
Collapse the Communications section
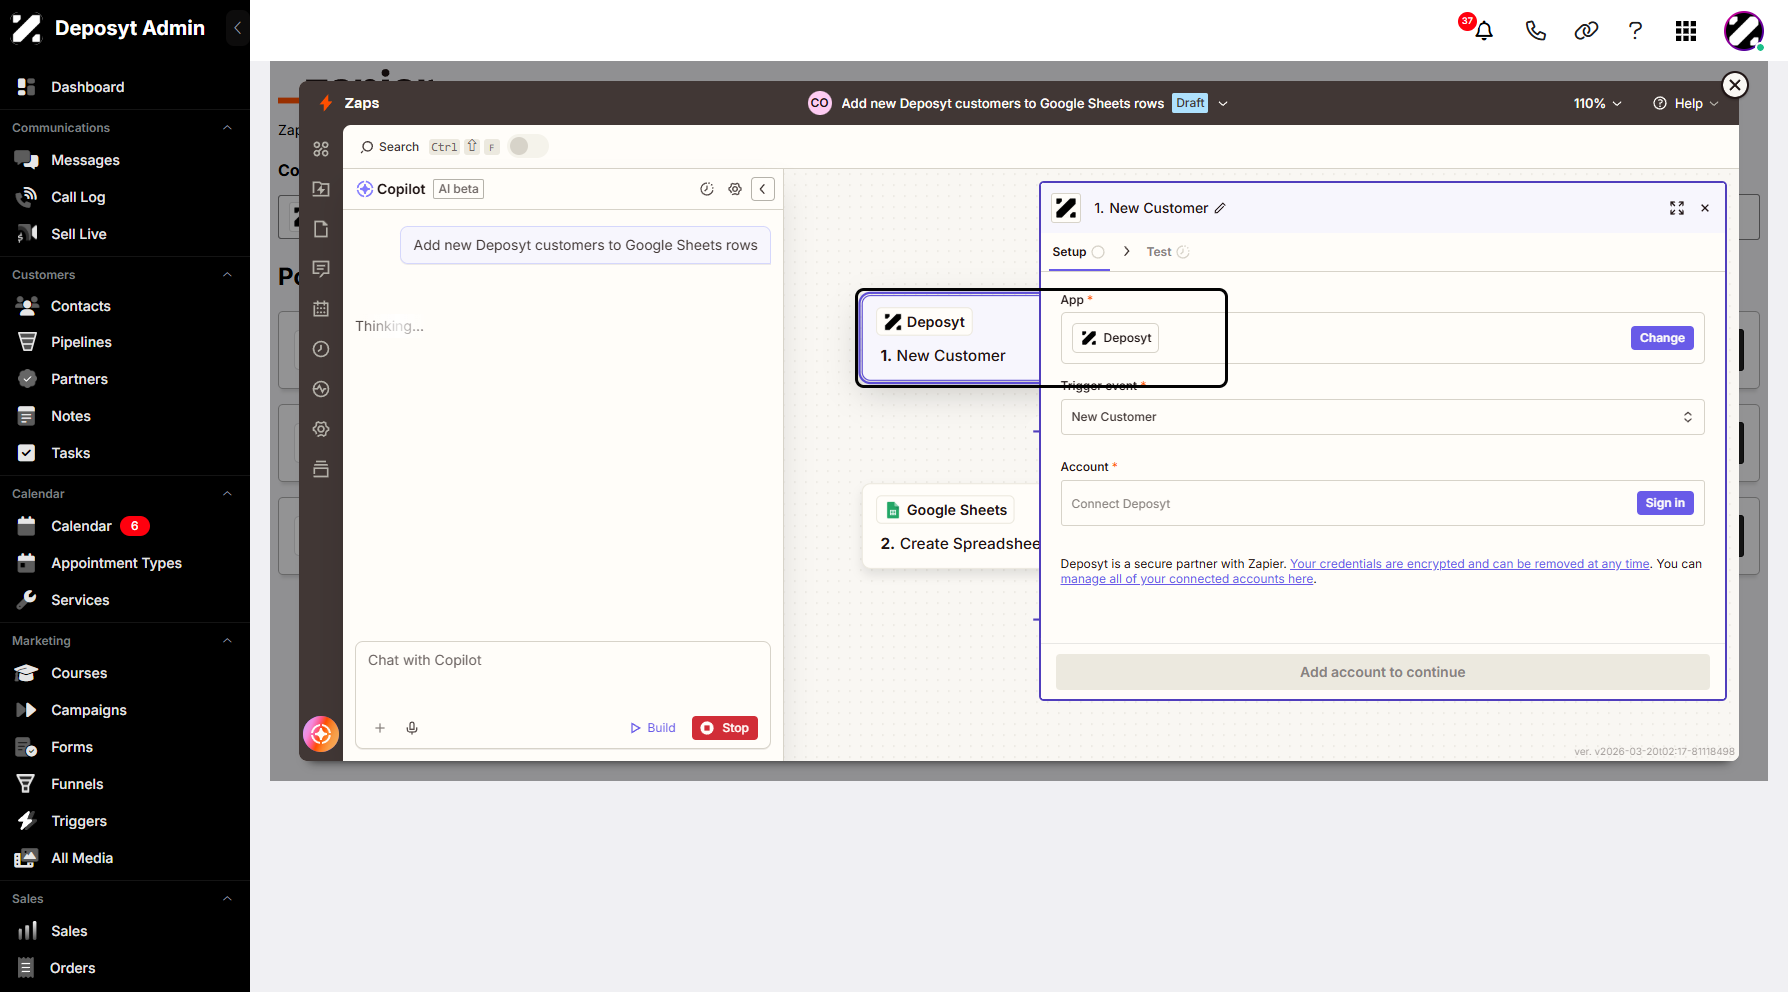point(227,128)
